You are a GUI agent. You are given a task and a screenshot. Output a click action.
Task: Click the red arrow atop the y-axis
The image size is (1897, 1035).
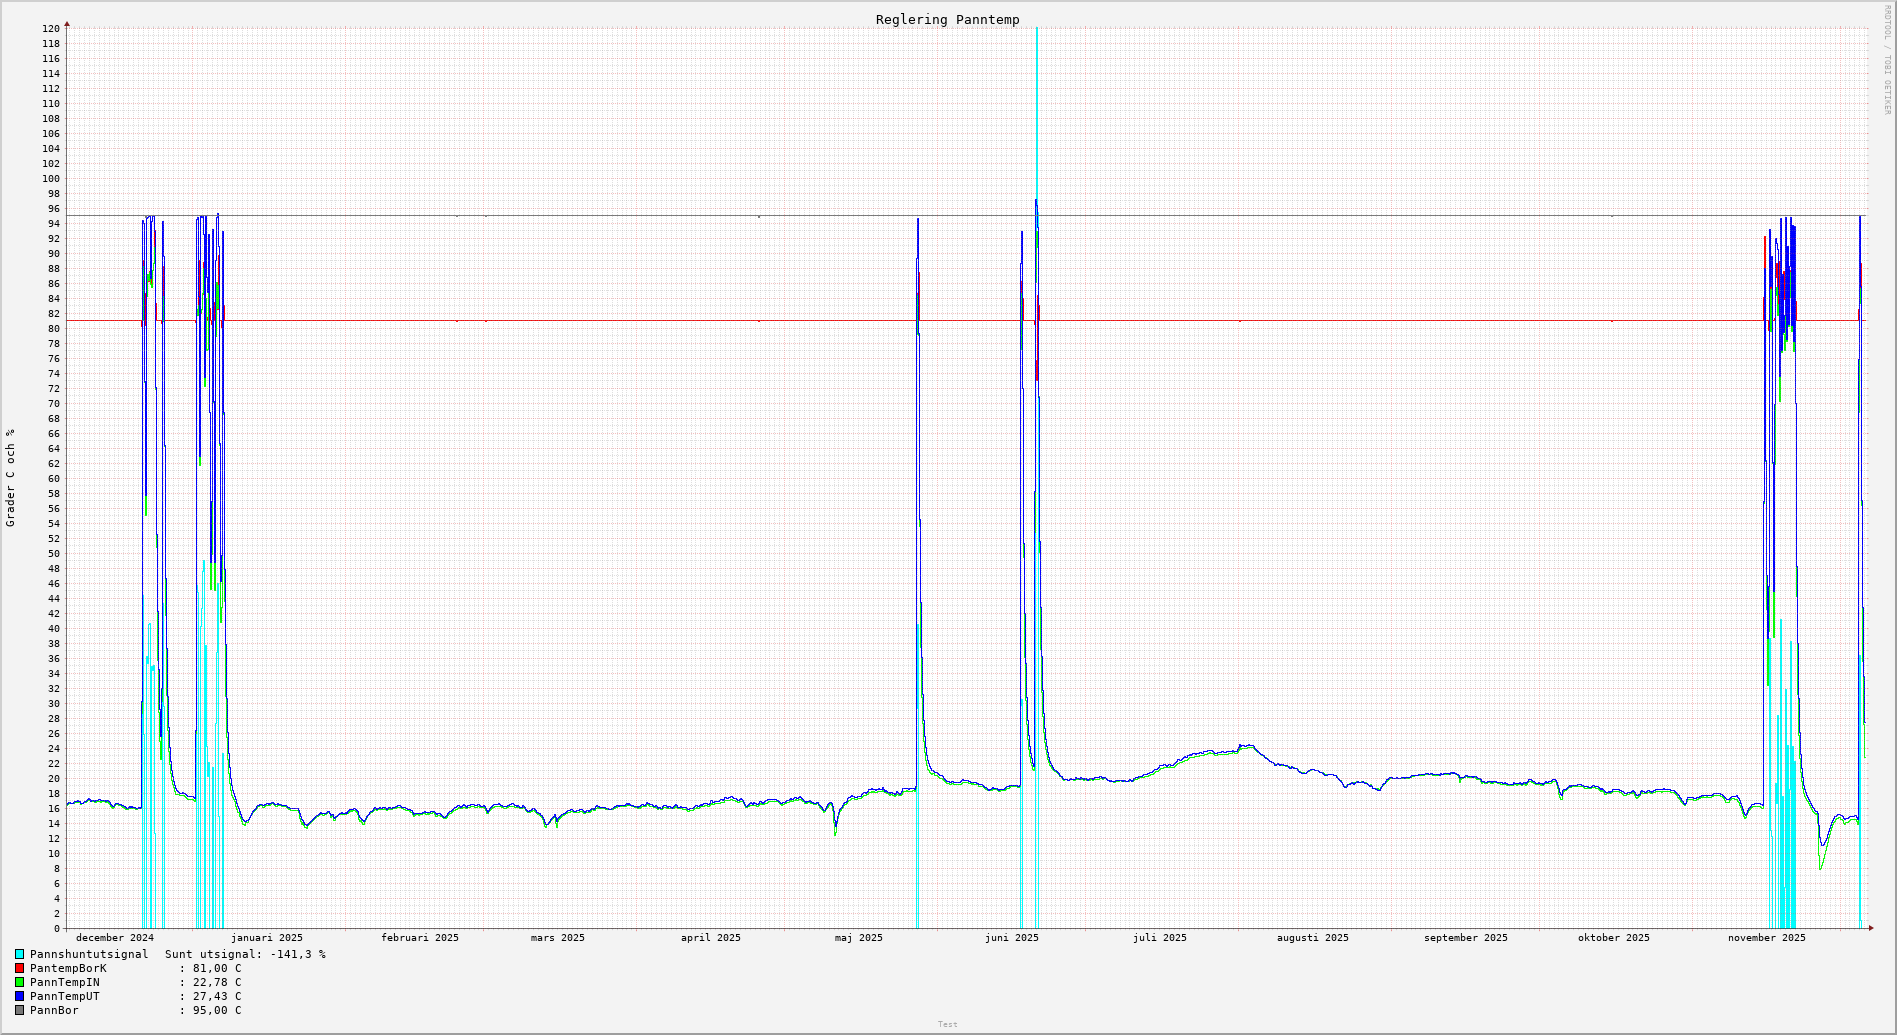tap(67, 23)
